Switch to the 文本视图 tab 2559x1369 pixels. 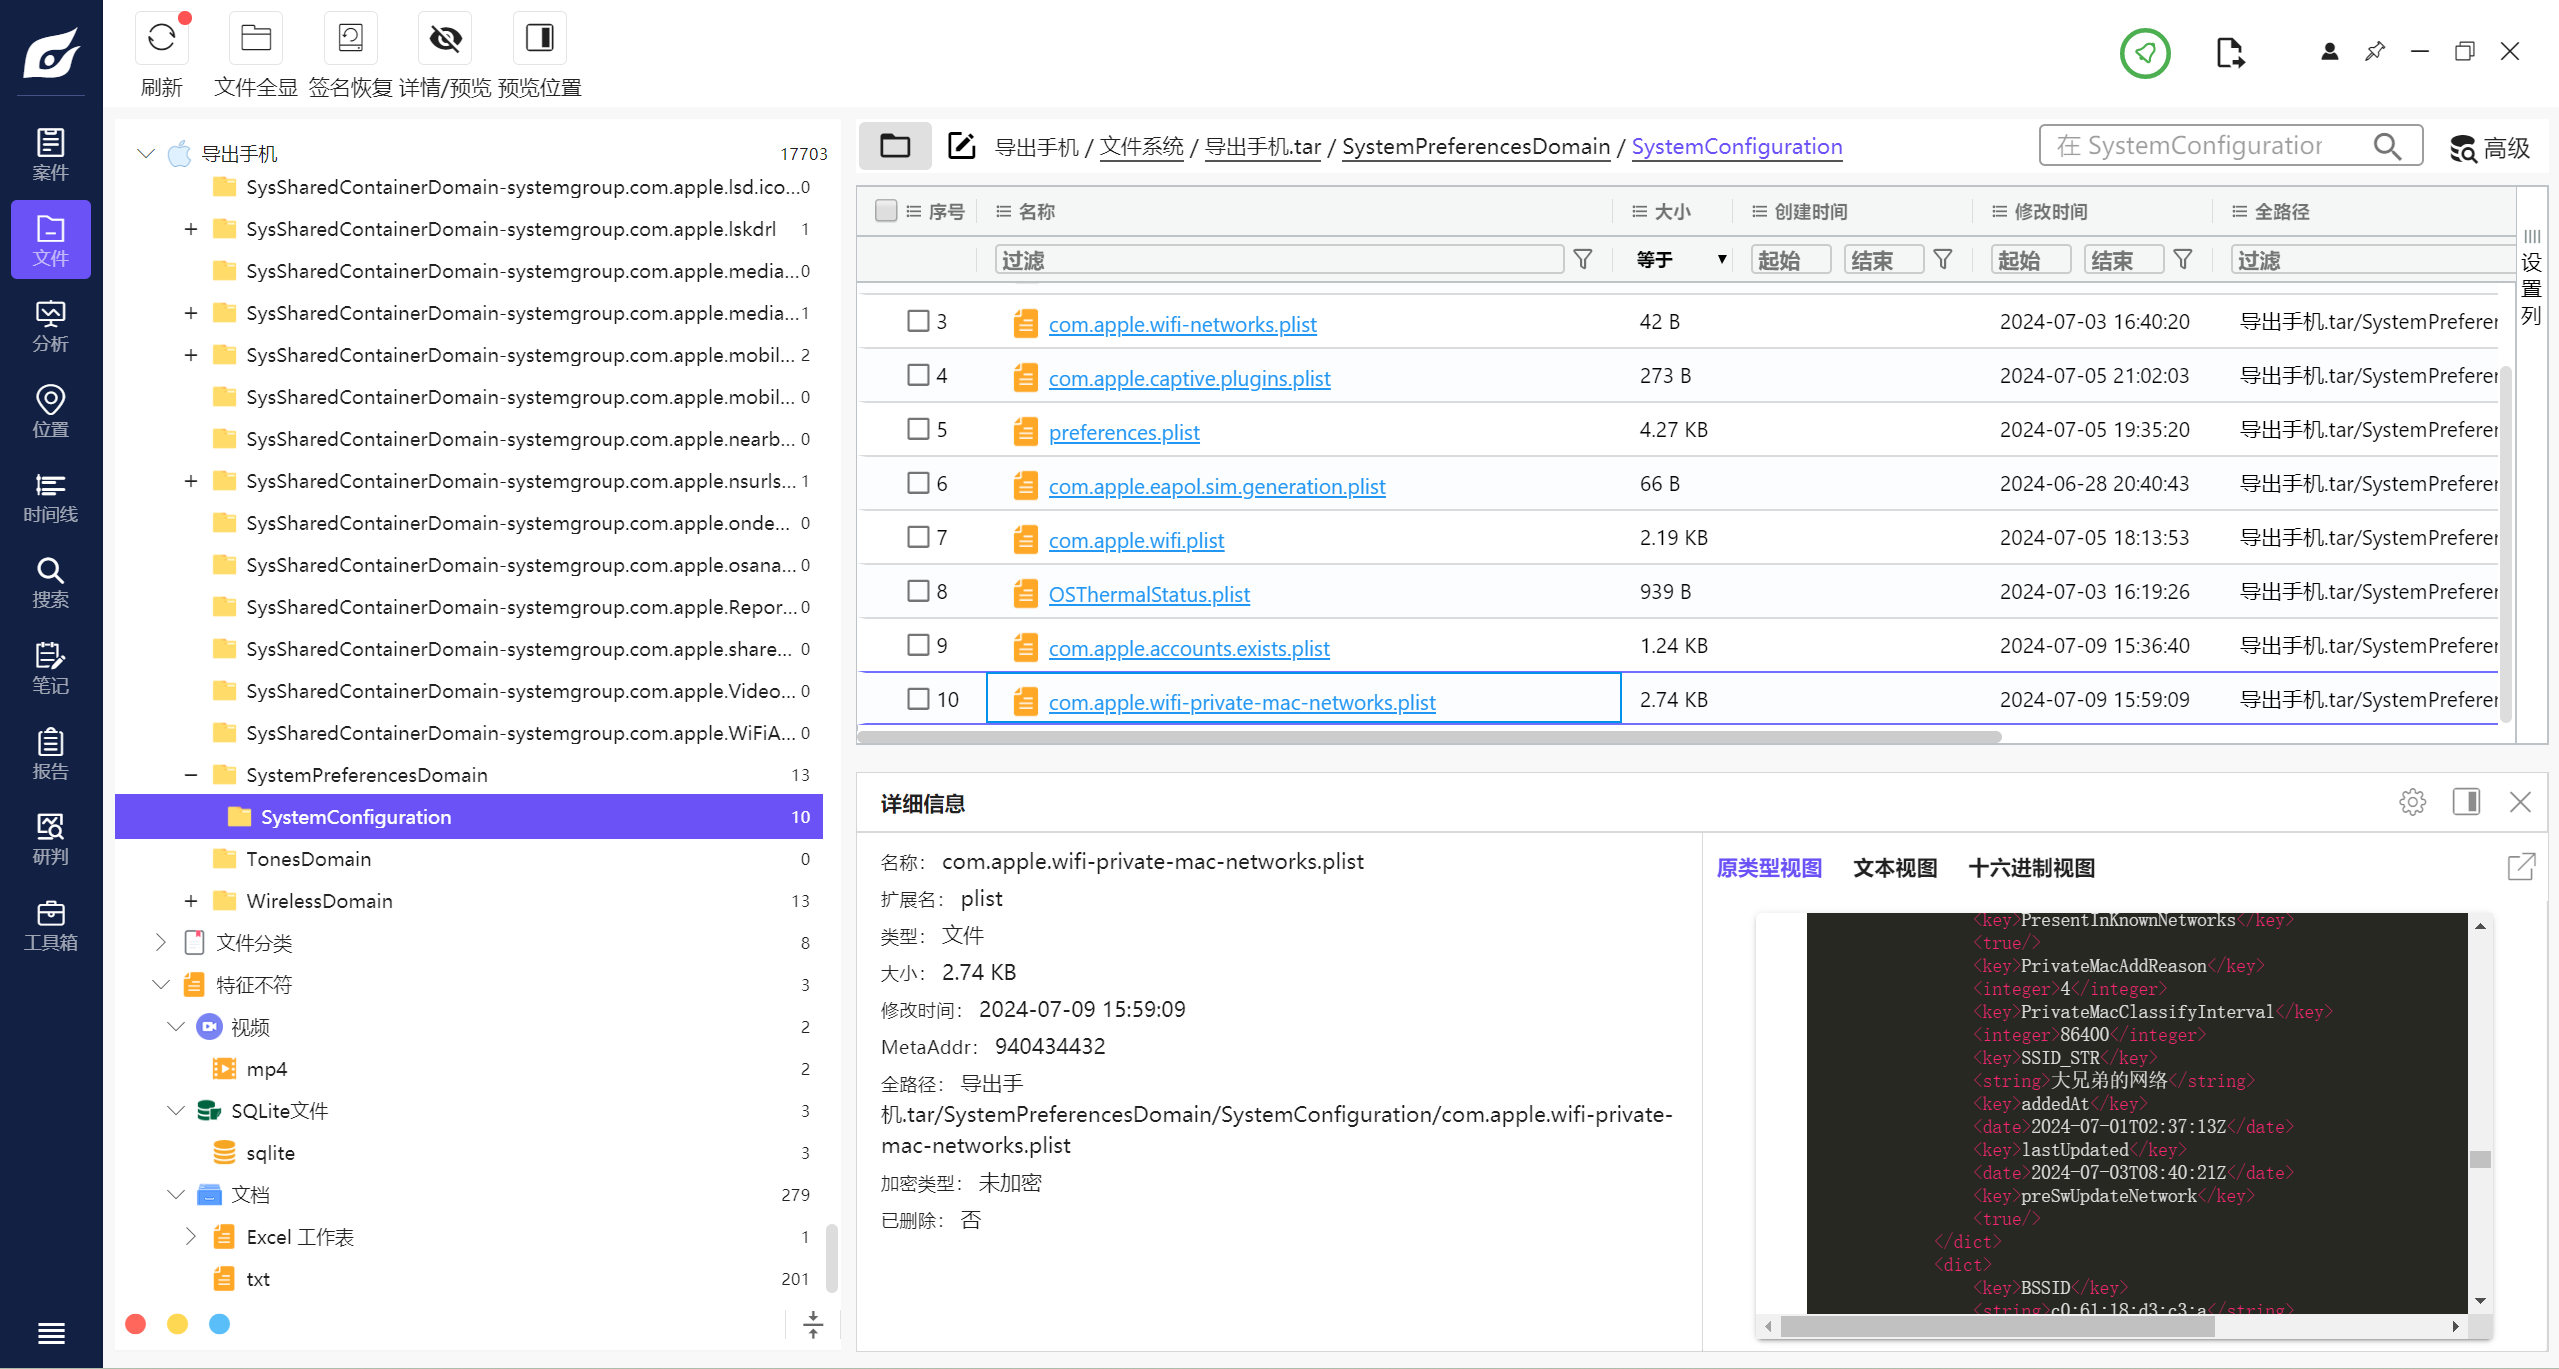[x=1894, y=868]
